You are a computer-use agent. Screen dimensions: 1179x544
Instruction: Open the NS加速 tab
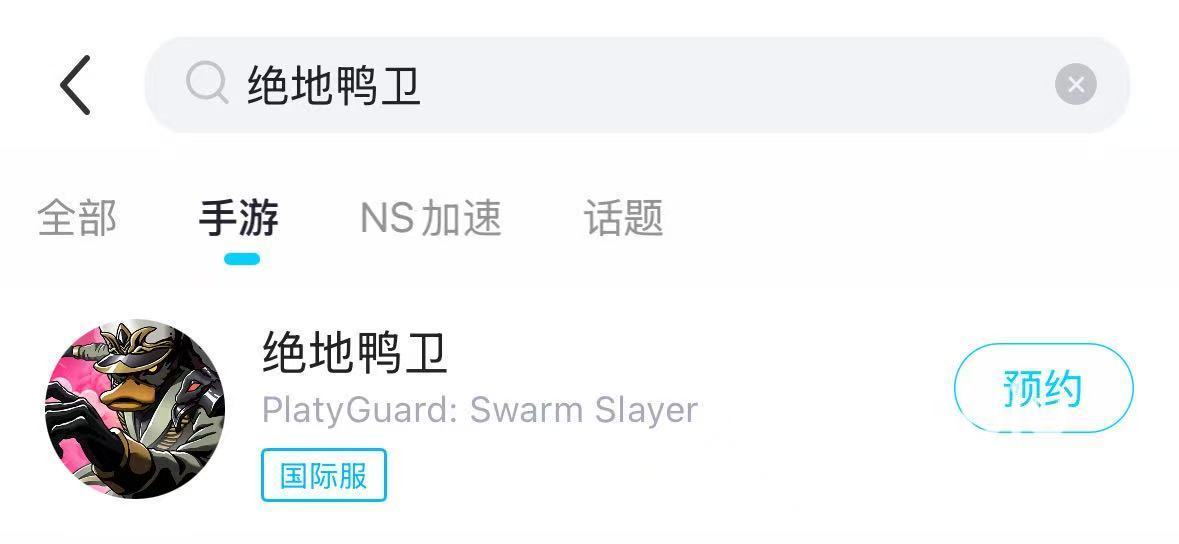(431, 218)
